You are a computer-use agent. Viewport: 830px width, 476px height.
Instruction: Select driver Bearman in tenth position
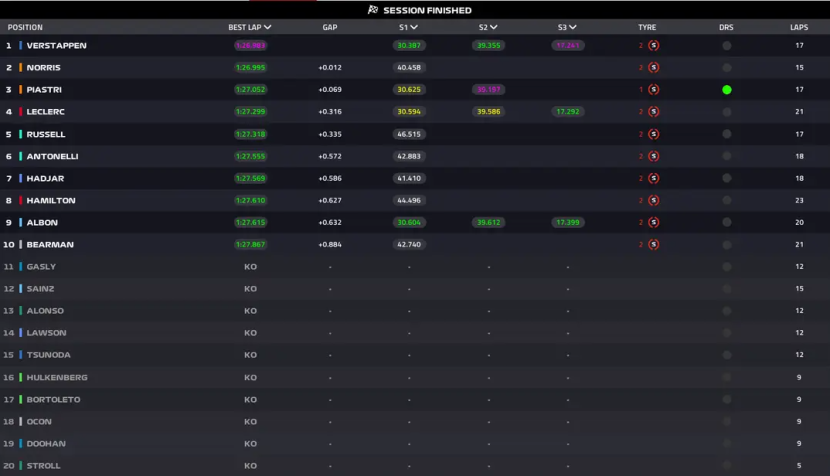point(50,245)
